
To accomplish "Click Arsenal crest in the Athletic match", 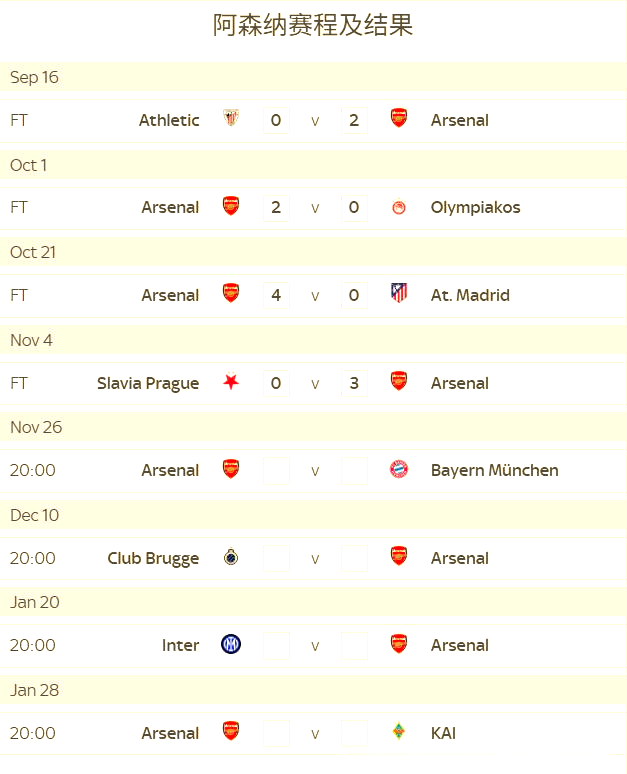I will [399, 119].
